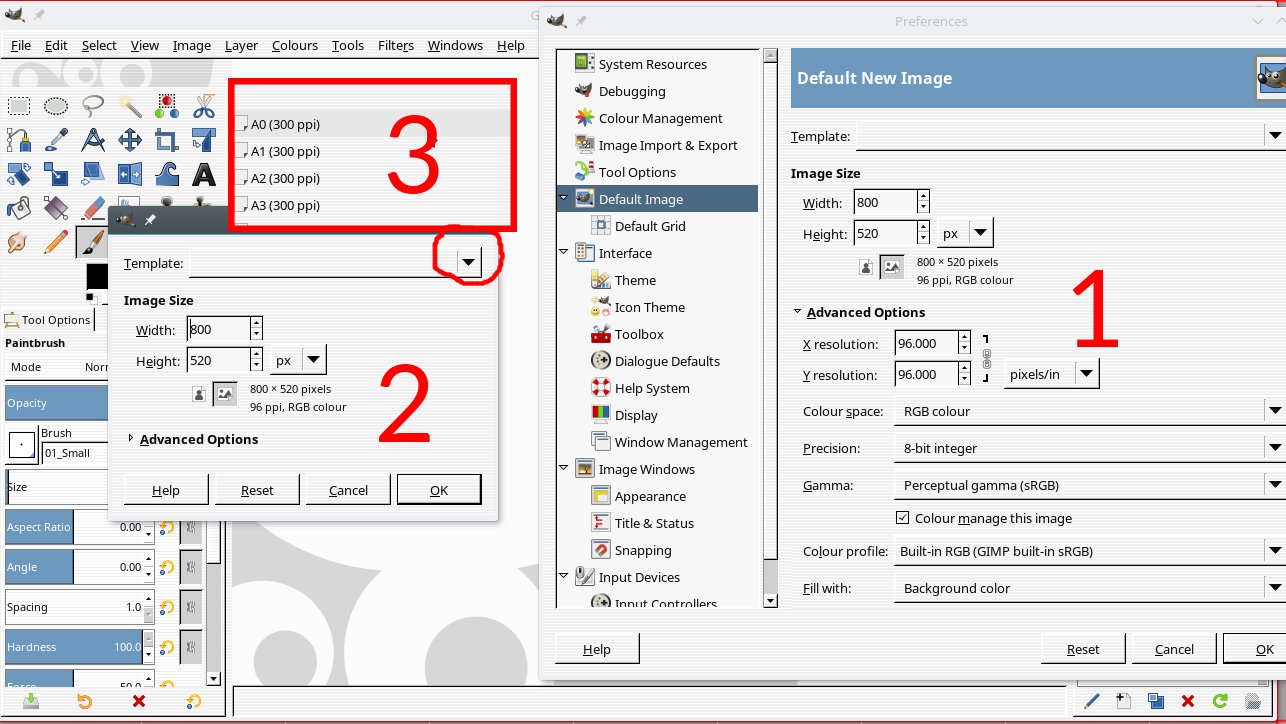Click the green refresh icon in the bottom-right dock

pyautogui.click(x=1220, y=701)
